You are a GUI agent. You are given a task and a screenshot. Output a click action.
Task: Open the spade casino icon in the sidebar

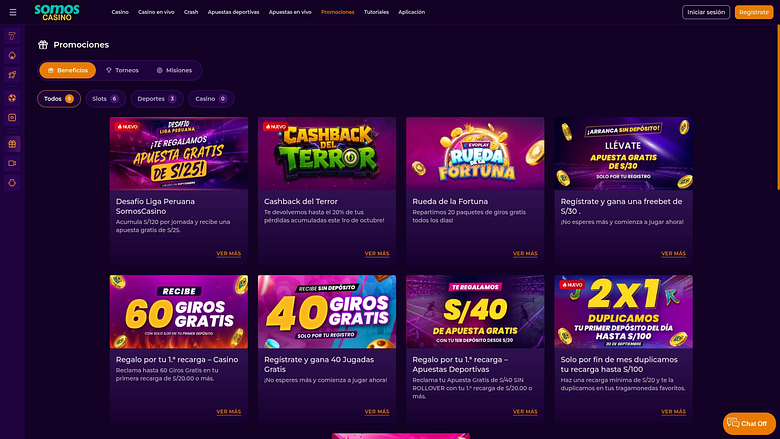click(x=12, y=55)
